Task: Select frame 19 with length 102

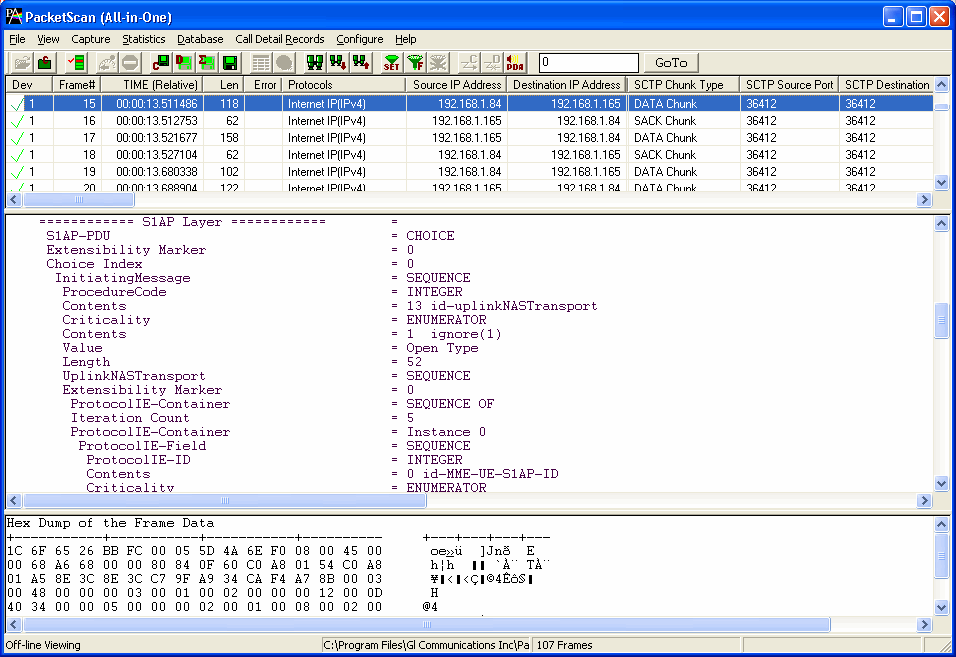Action: click(469, 172)
